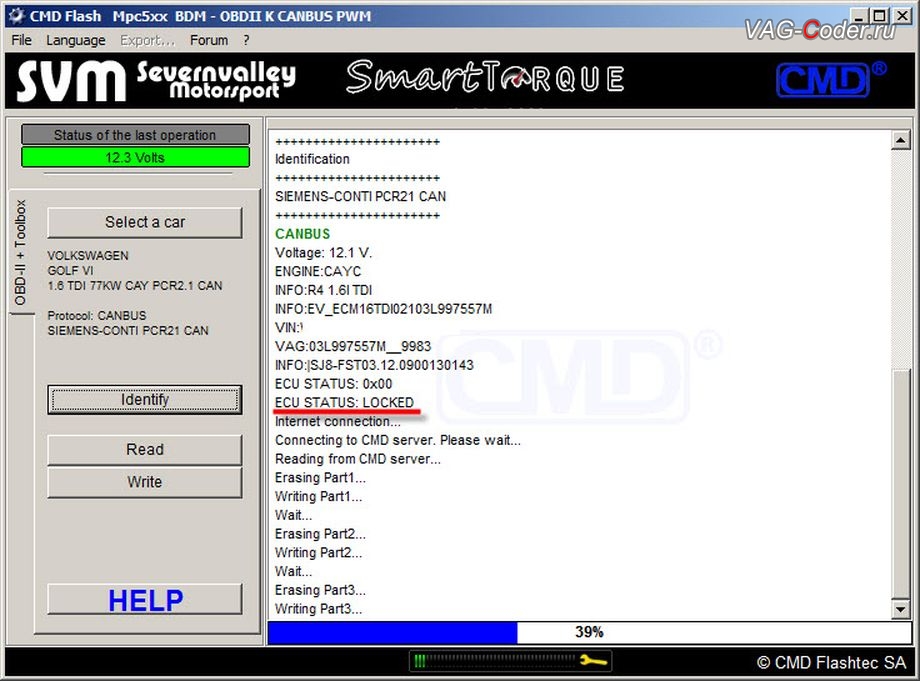
Task: Click the INFO:R4 1.6l TDI log line
Action: tap(323, 290)
